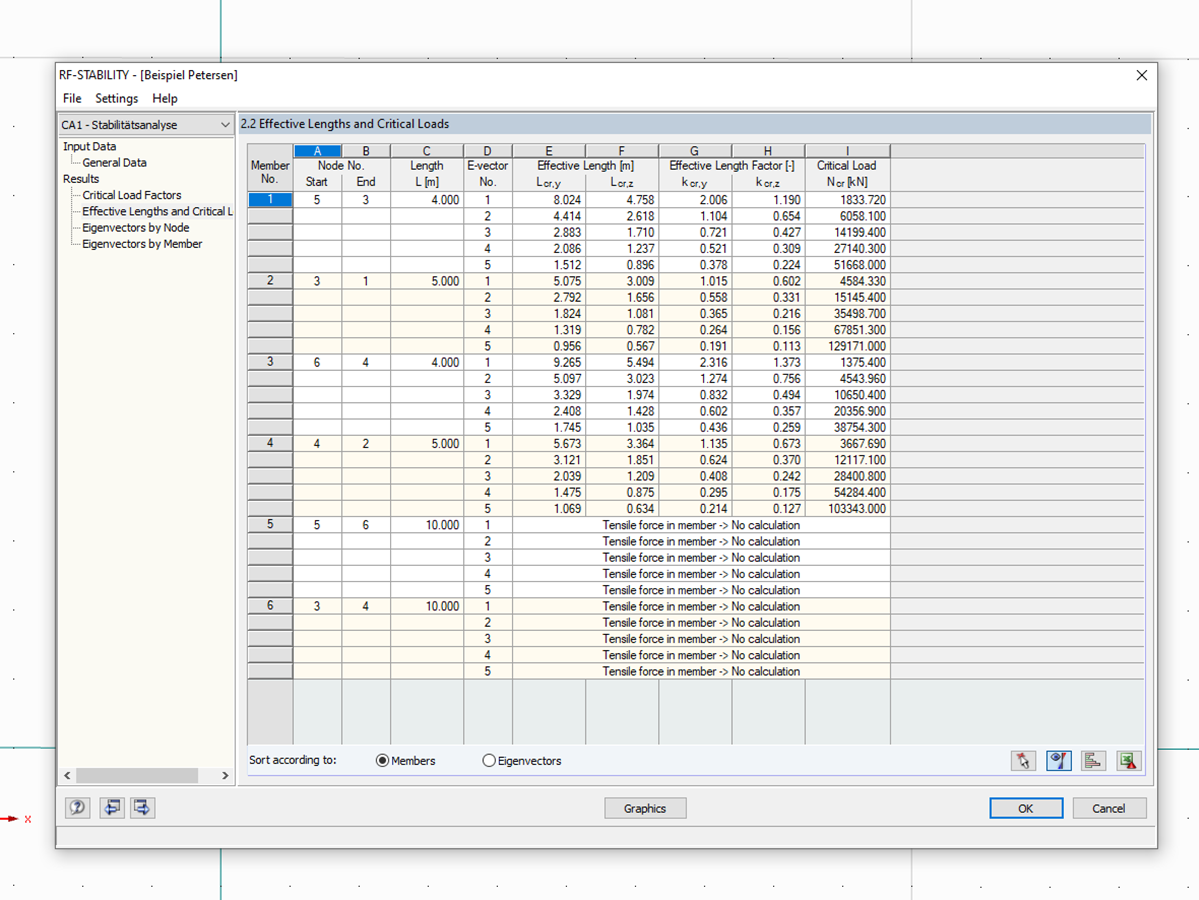Go to the next table window icon
Image resolution: width=1199 pixels, height=900 pixels.
pyautogui.click(x=142, y=807)
